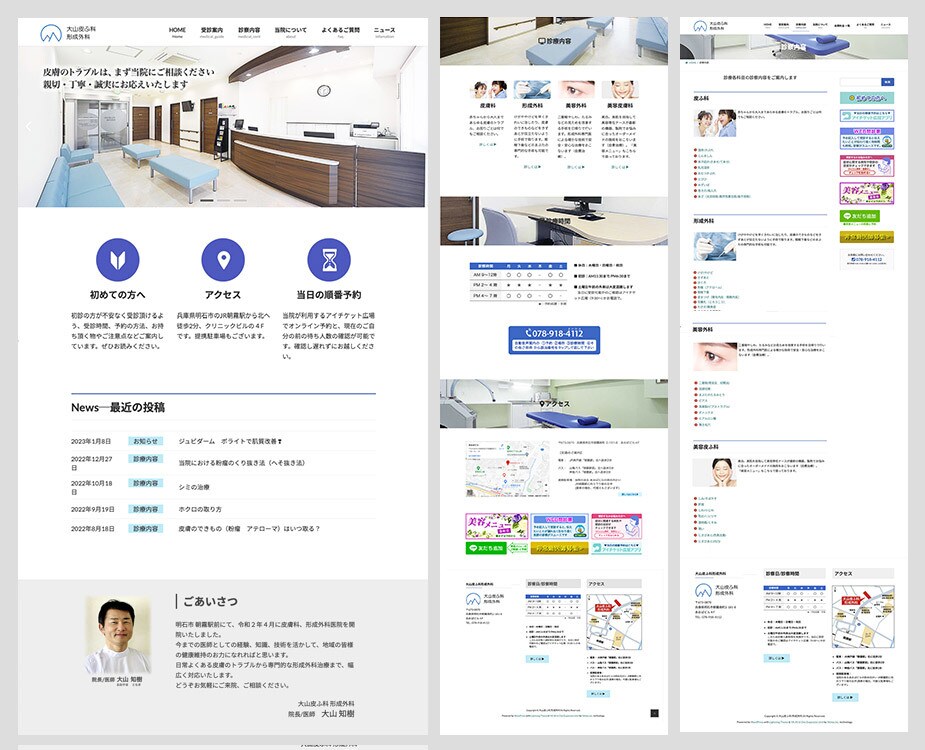Click the gold banner in the middle page
The height and width of the screenshot is (750, 925).
coord(560,548)
